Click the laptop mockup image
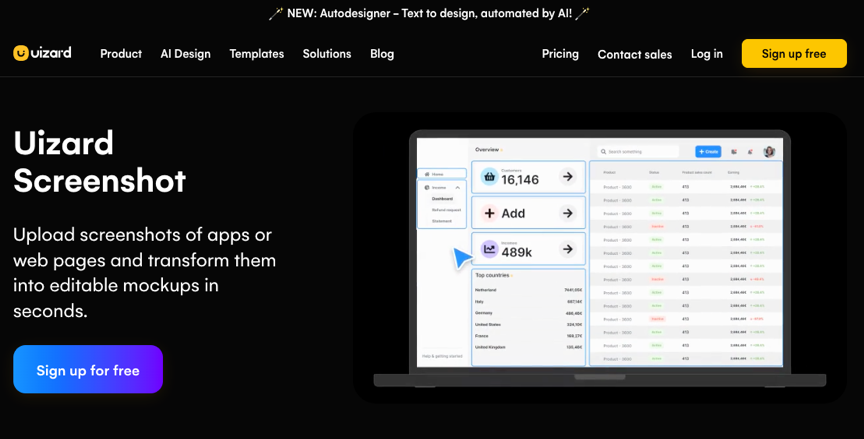The width and height of the screenshot is (864, 439). 600,258
